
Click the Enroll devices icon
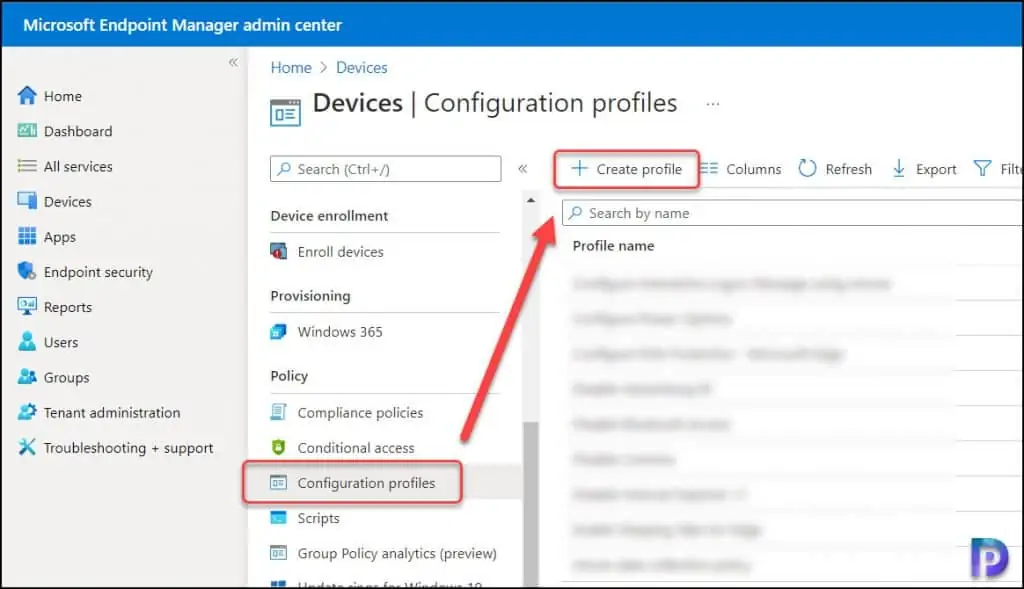tap(279, 251)
